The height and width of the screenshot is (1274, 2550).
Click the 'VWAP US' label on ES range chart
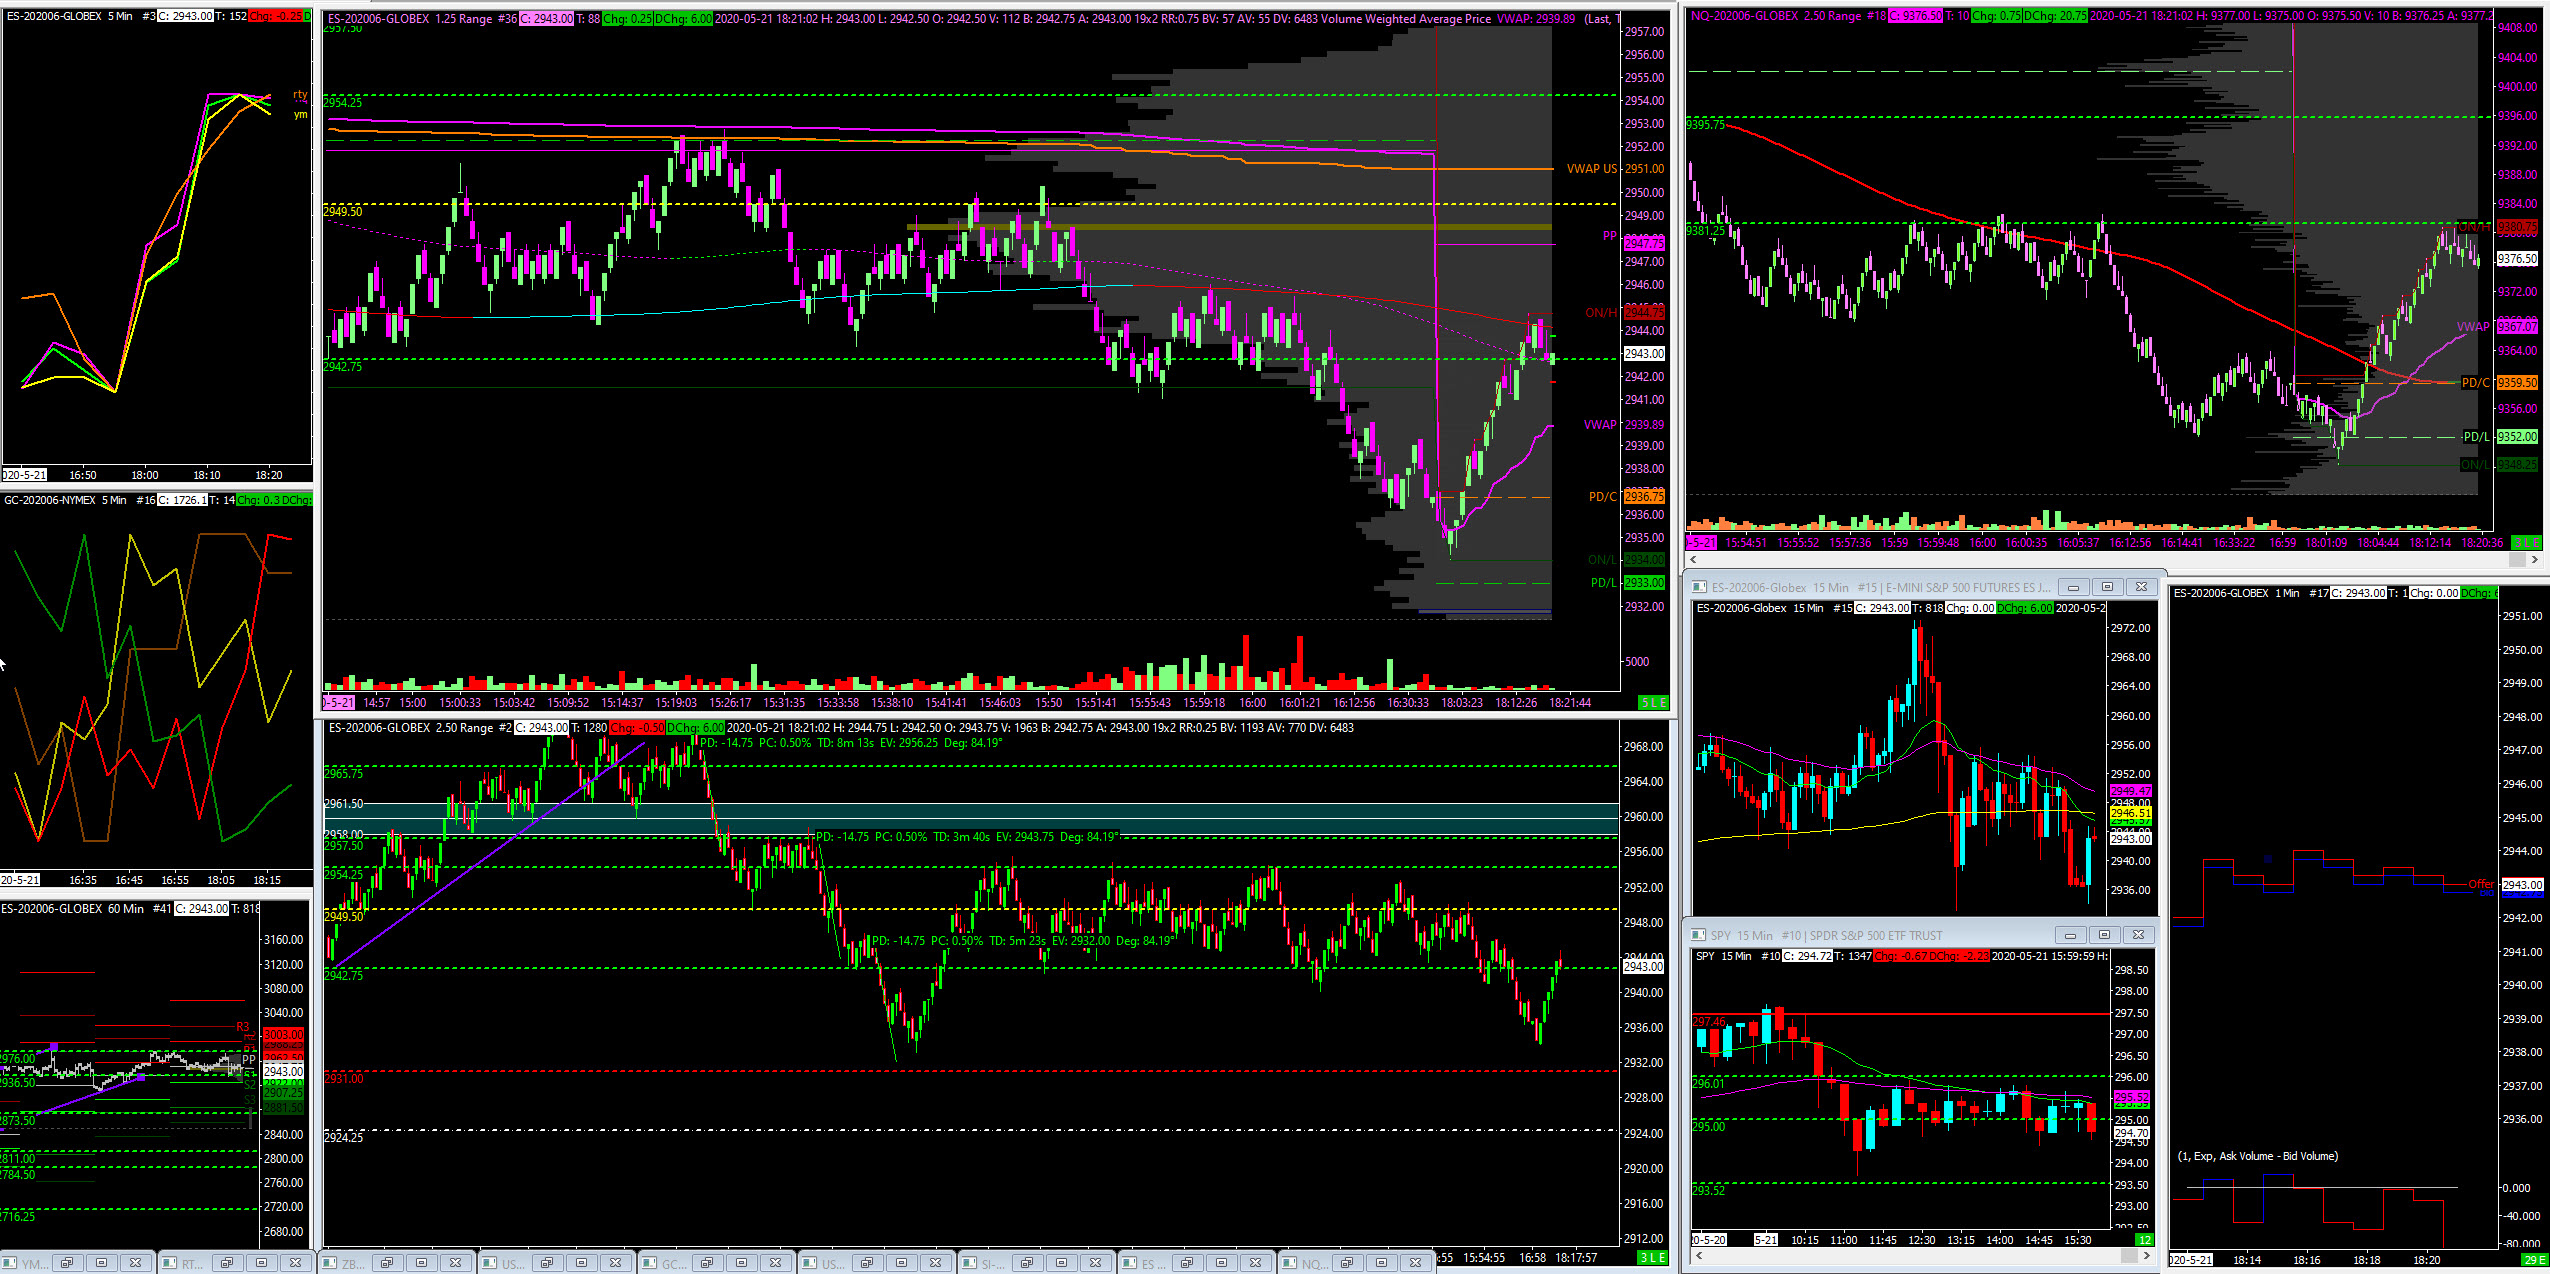tap(1591, 169)
